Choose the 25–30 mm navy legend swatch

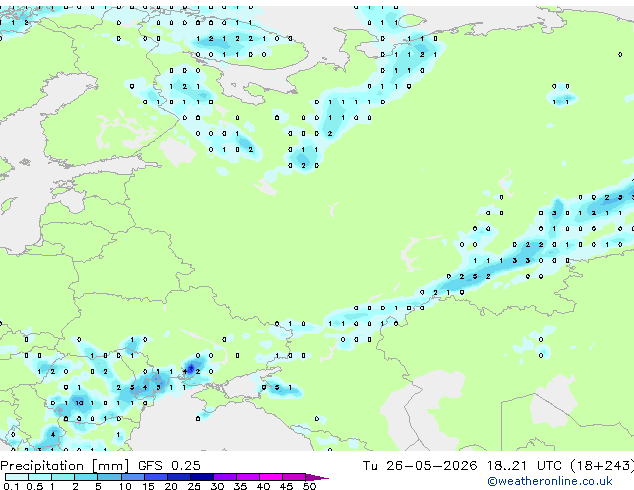(201, 477)
